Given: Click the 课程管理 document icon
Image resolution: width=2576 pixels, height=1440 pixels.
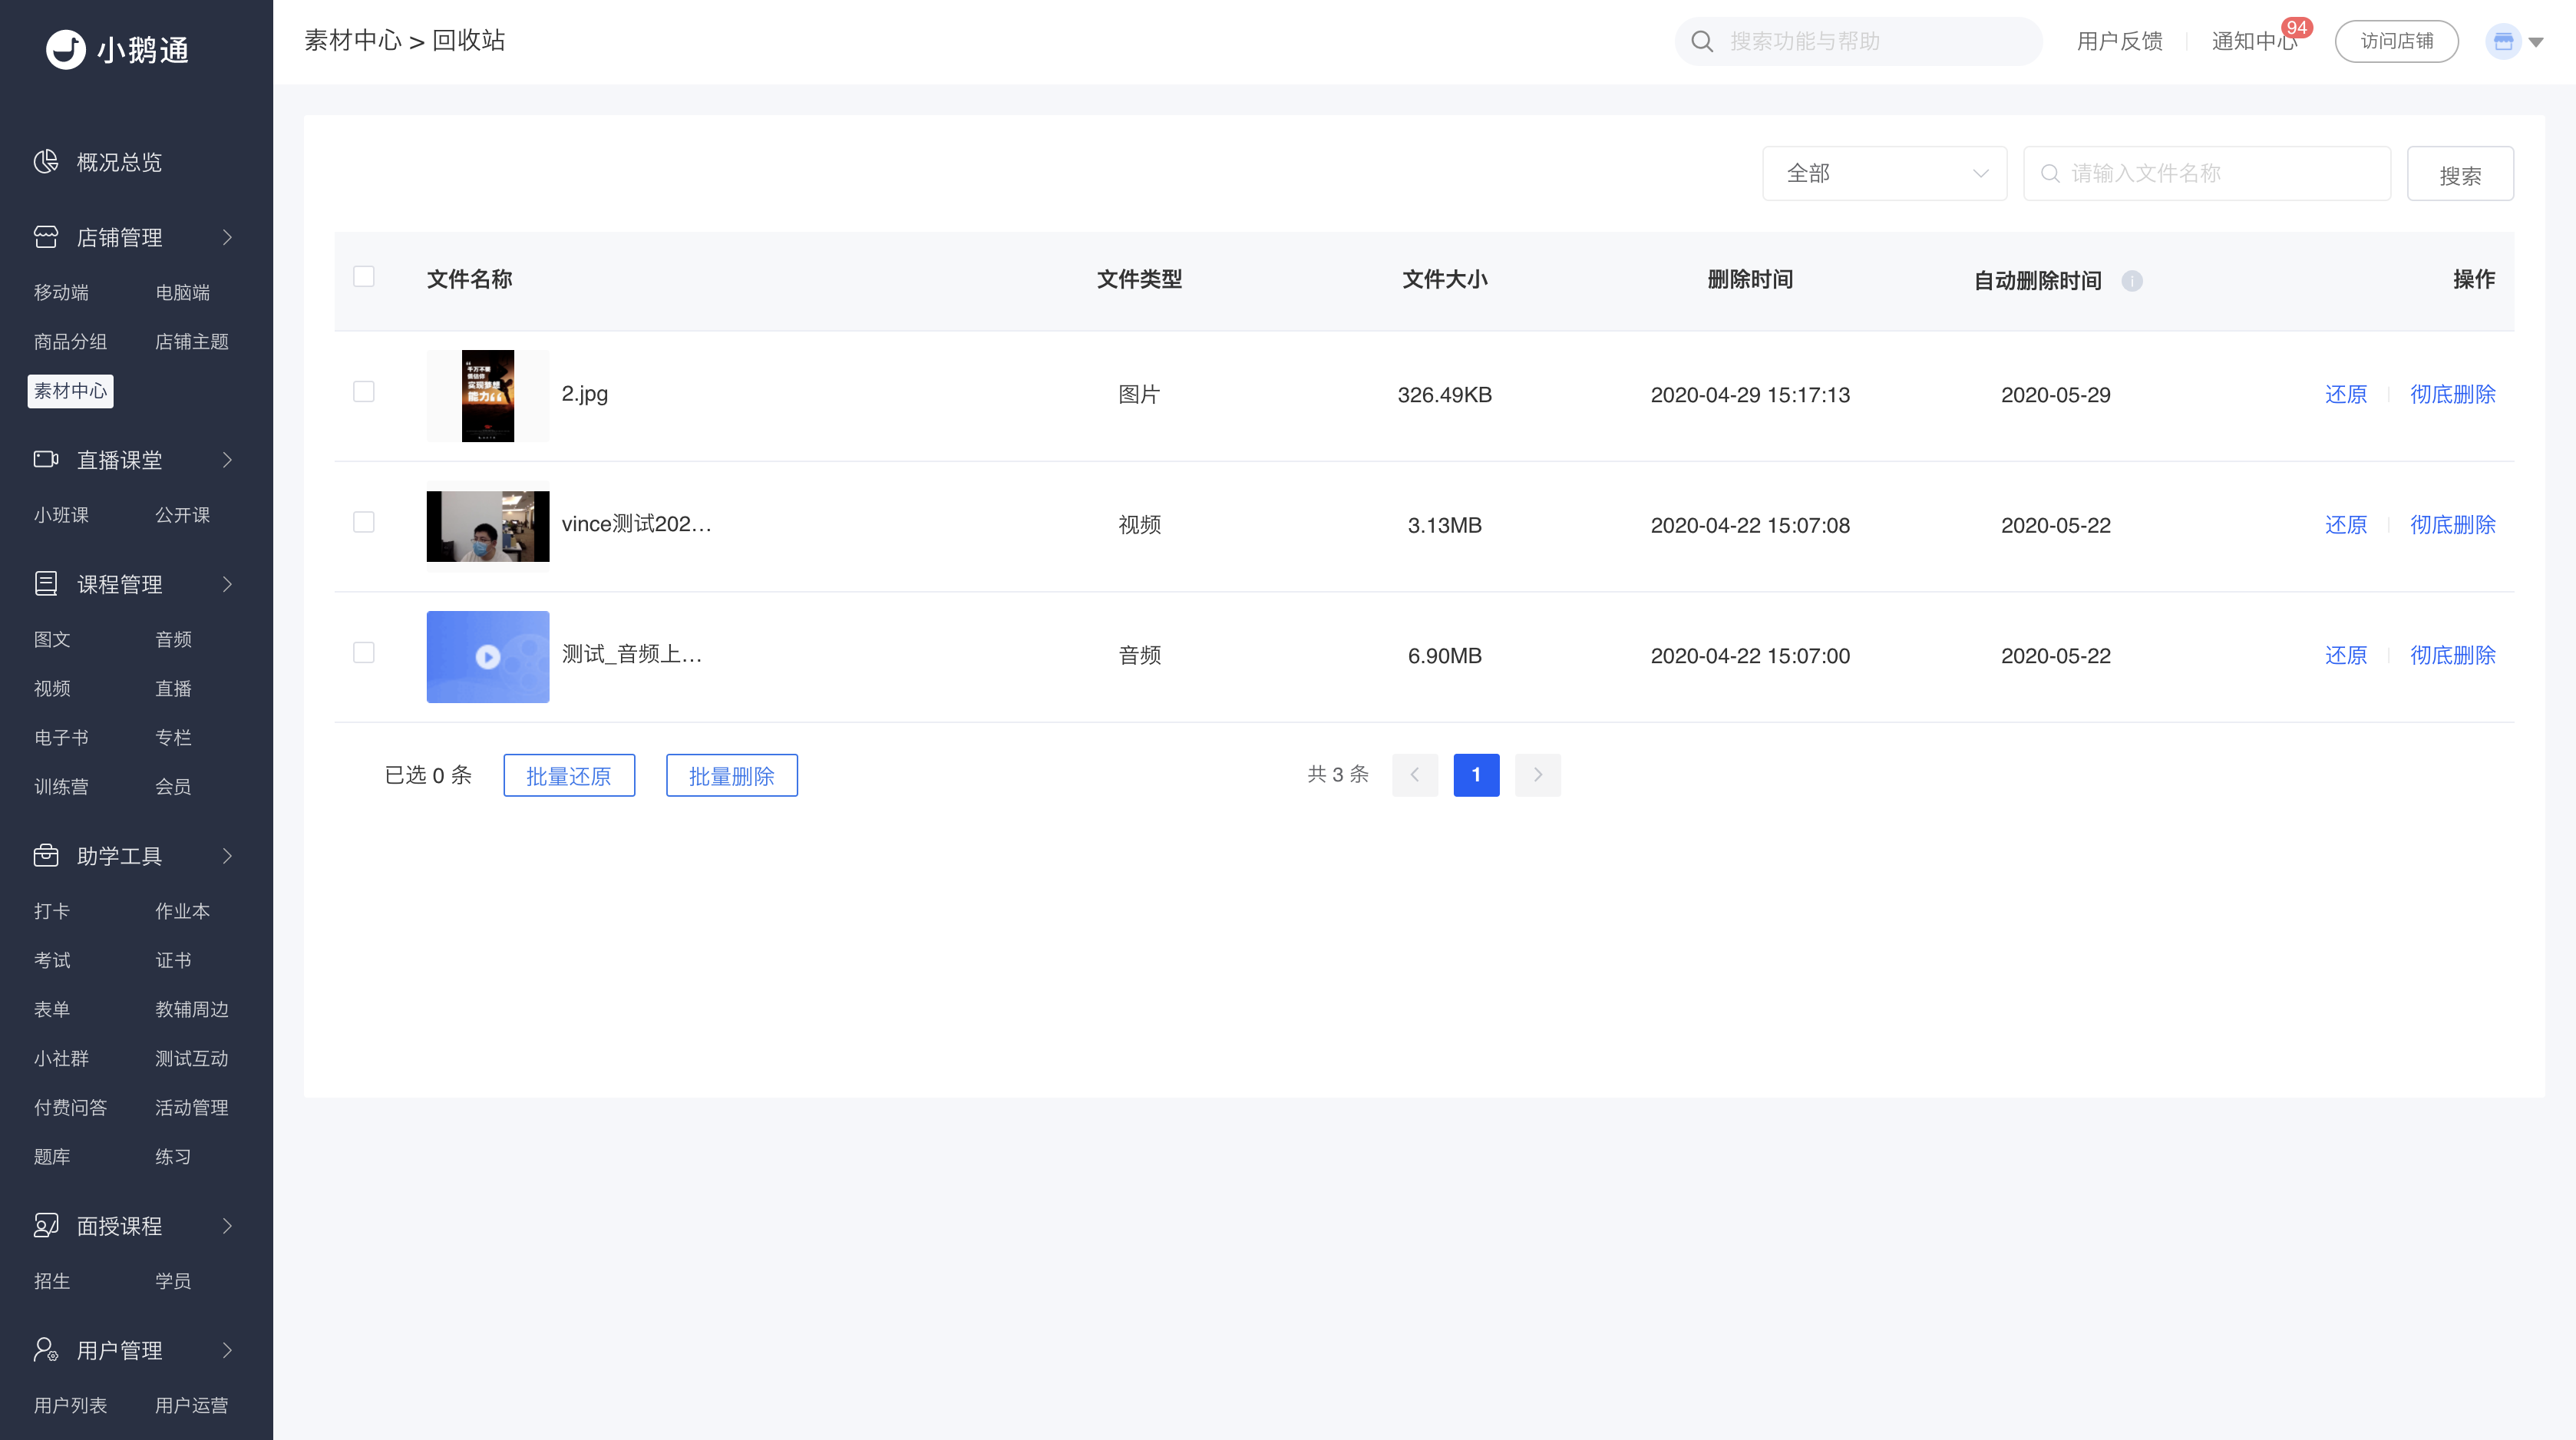Looking at the screenshot, I should (x=46, y=584).
